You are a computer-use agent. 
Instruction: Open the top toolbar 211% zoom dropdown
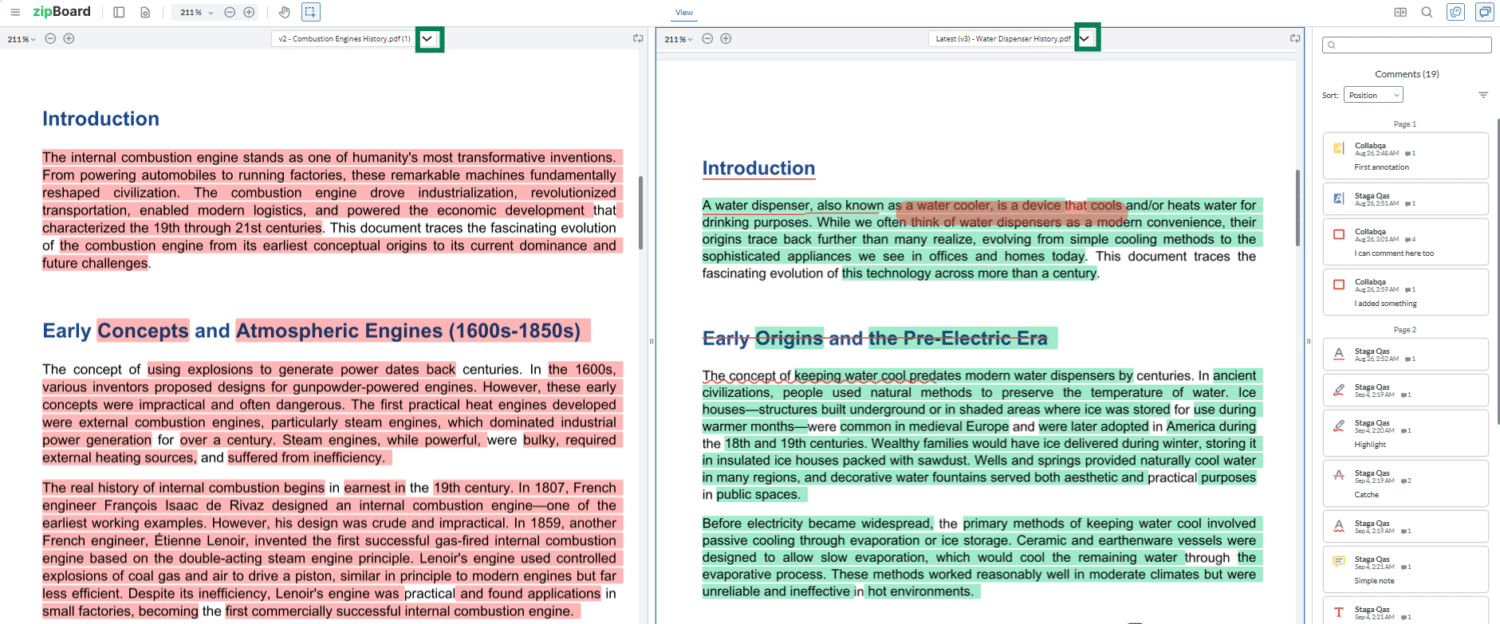coord(195,12)
